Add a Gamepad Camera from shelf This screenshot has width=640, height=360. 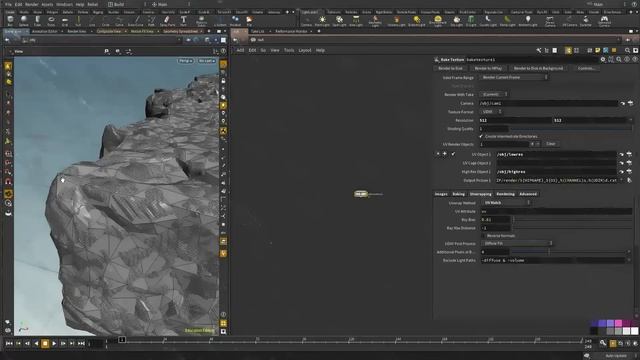point(604,20)
